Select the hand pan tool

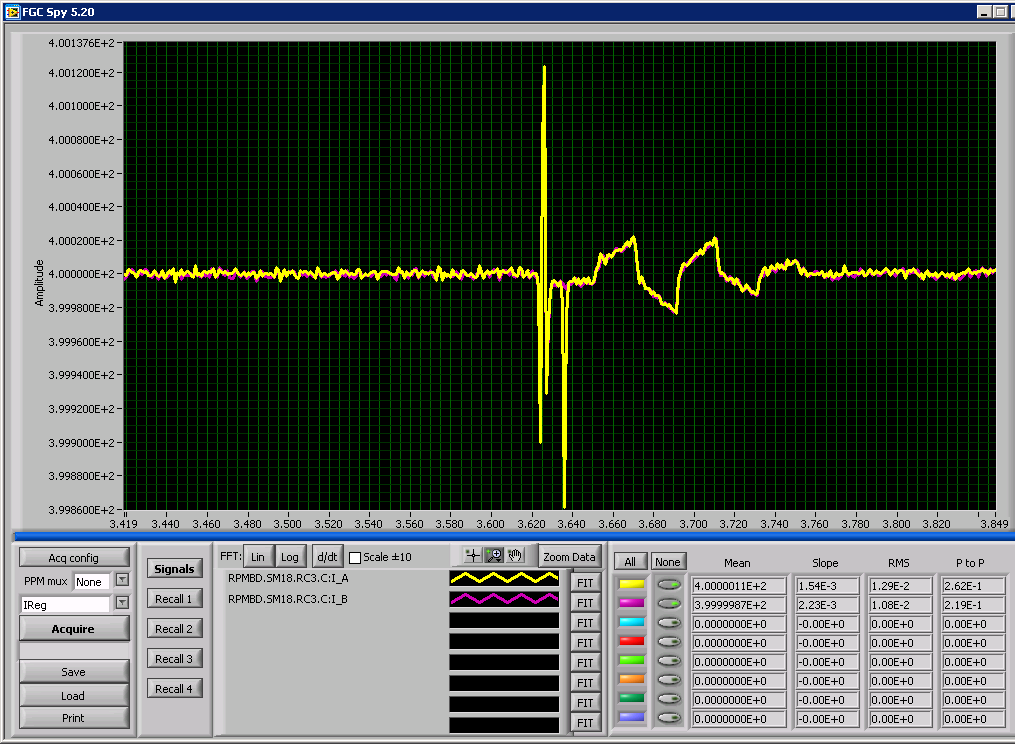coord(515,556)
